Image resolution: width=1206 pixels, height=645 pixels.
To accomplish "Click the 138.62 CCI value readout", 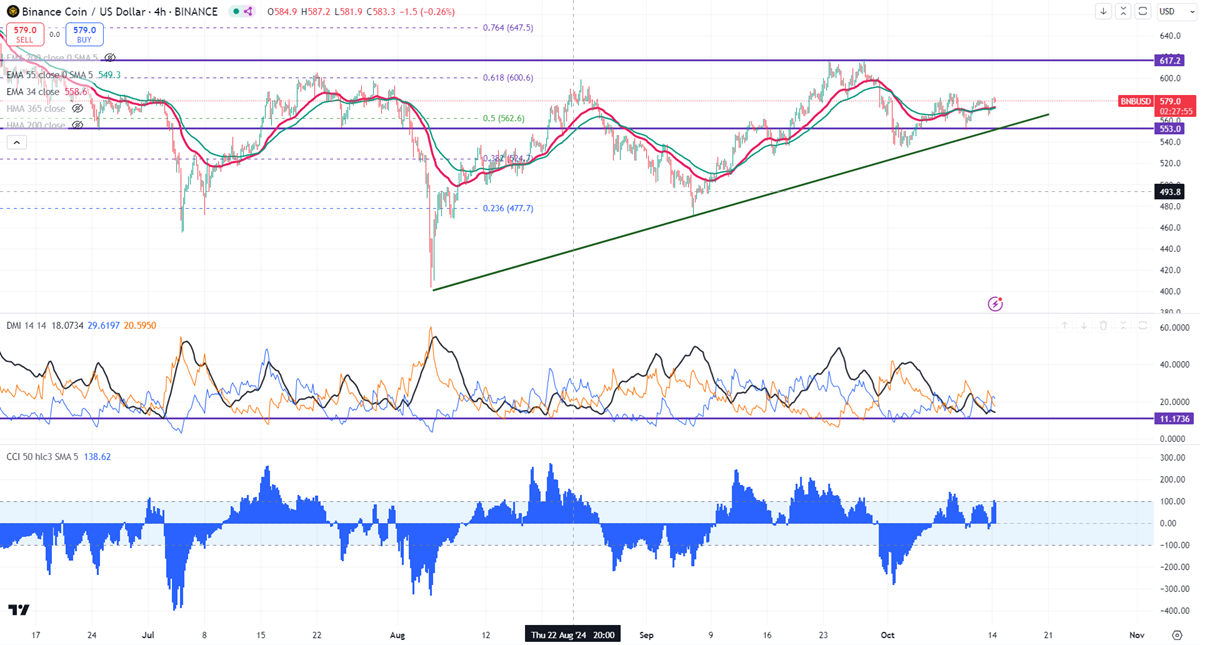I will point(99,457).
